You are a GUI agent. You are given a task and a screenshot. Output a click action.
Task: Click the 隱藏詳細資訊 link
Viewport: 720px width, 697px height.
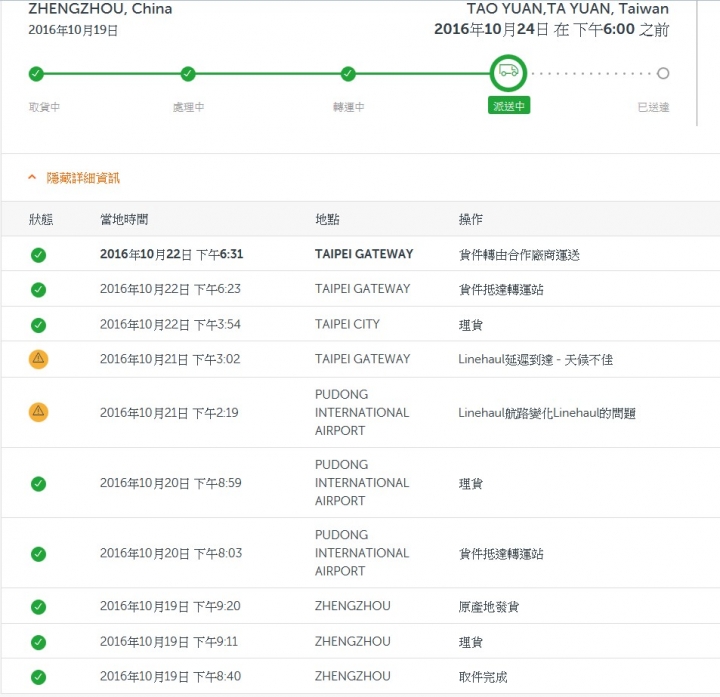[83, 178]
